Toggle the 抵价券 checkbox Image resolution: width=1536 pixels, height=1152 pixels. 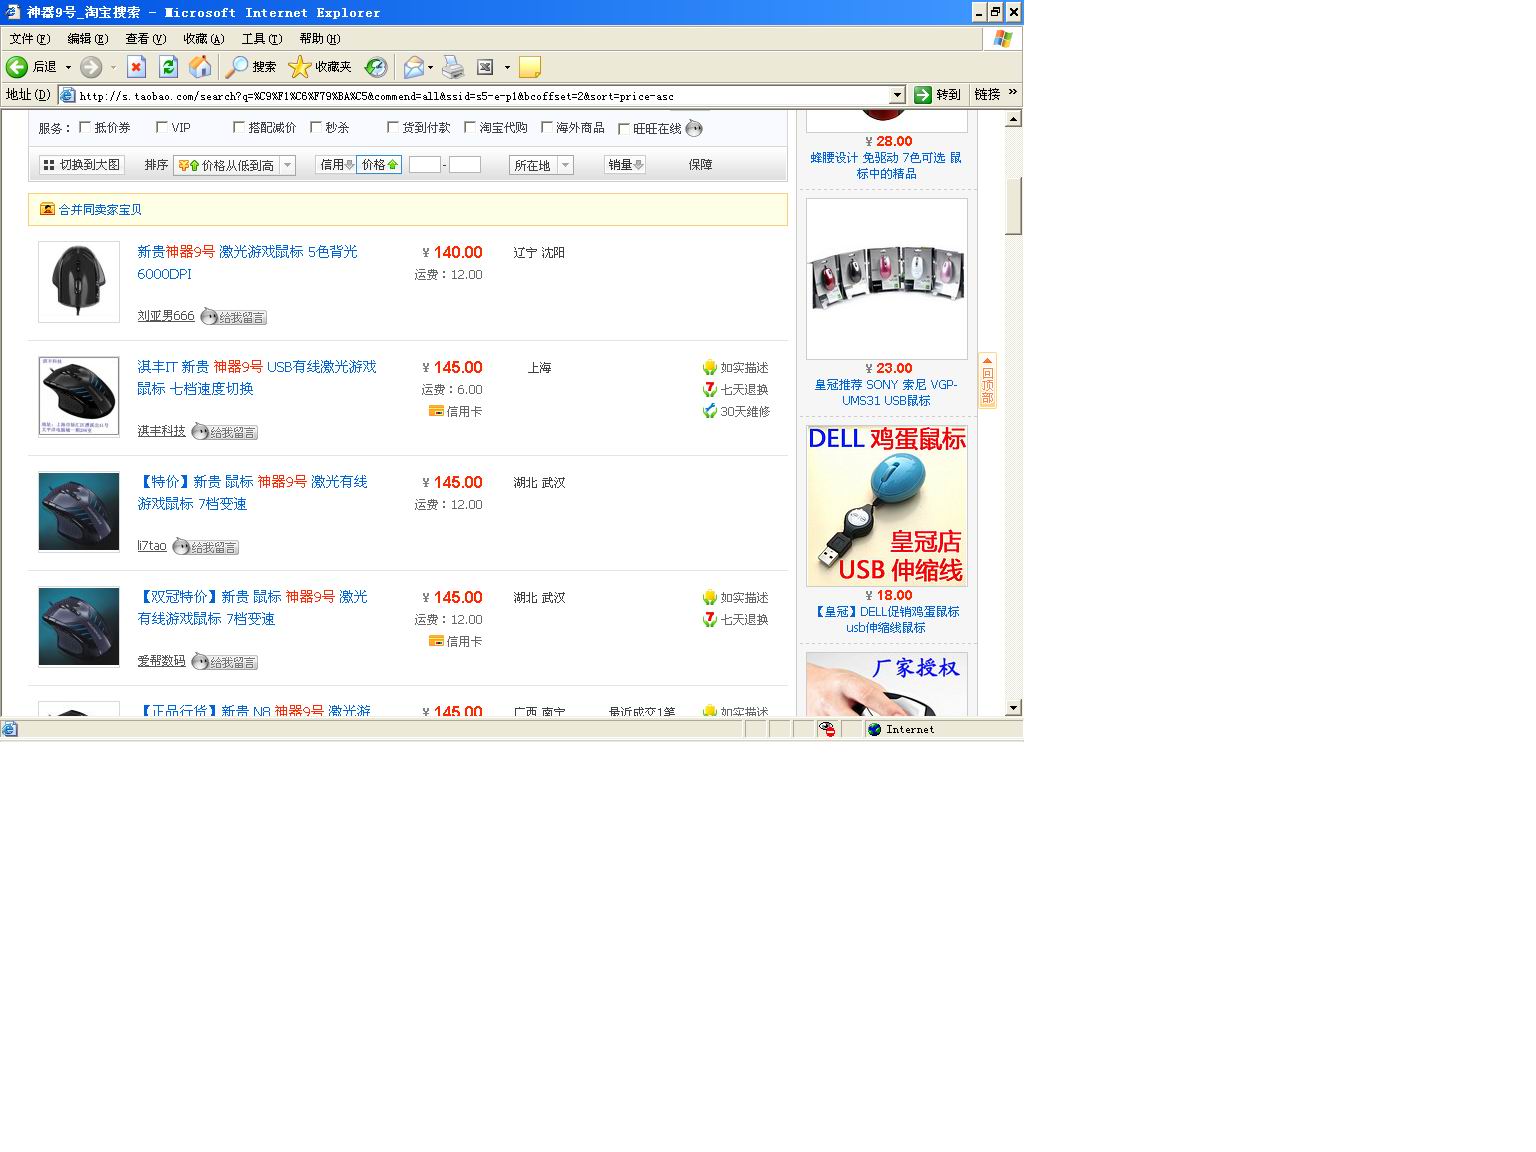pos(85,127)
